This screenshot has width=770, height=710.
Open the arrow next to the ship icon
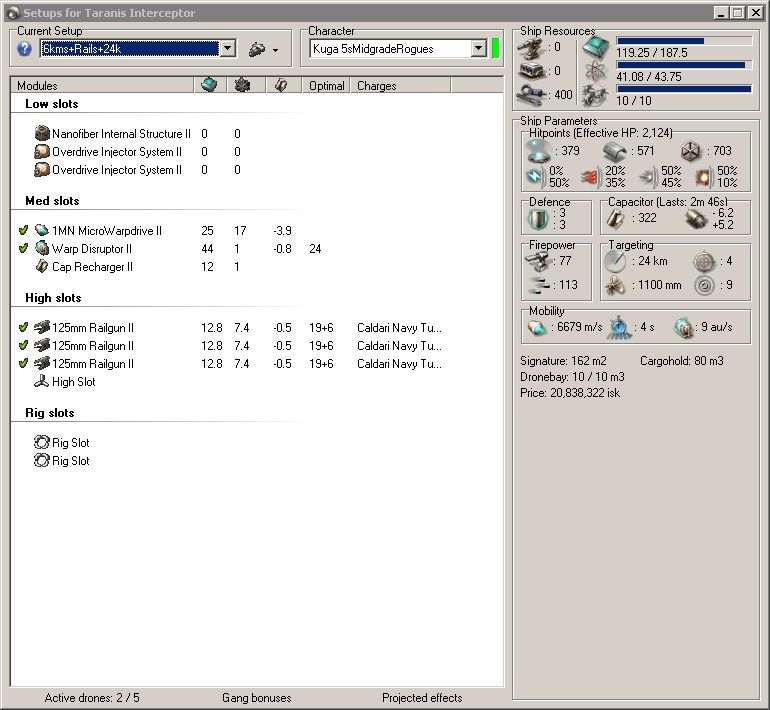[x=275, y=50]
